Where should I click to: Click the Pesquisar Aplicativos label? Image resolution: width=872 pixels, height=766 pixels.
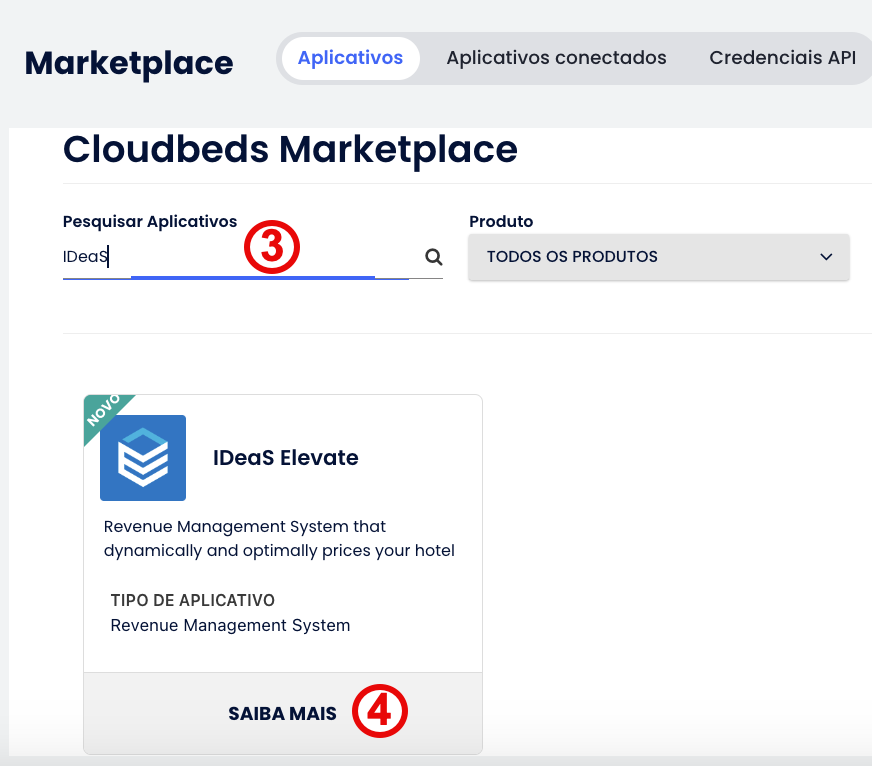[x=150, y=221]
